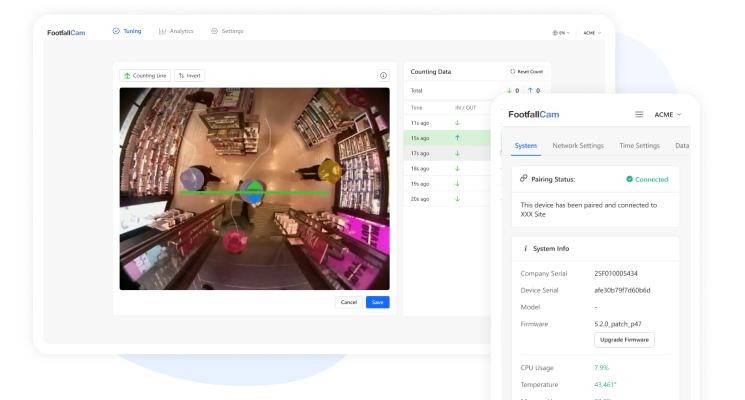Switch to the Time Settings tab

[640, 146]
